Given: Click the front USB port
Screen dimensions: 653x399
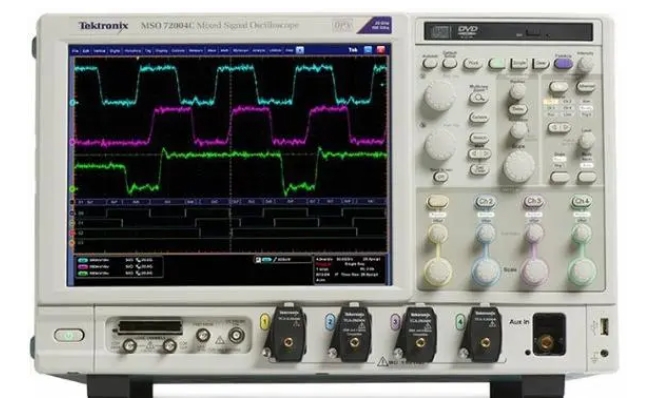Looking at the screenshot, I should point(605,326).
